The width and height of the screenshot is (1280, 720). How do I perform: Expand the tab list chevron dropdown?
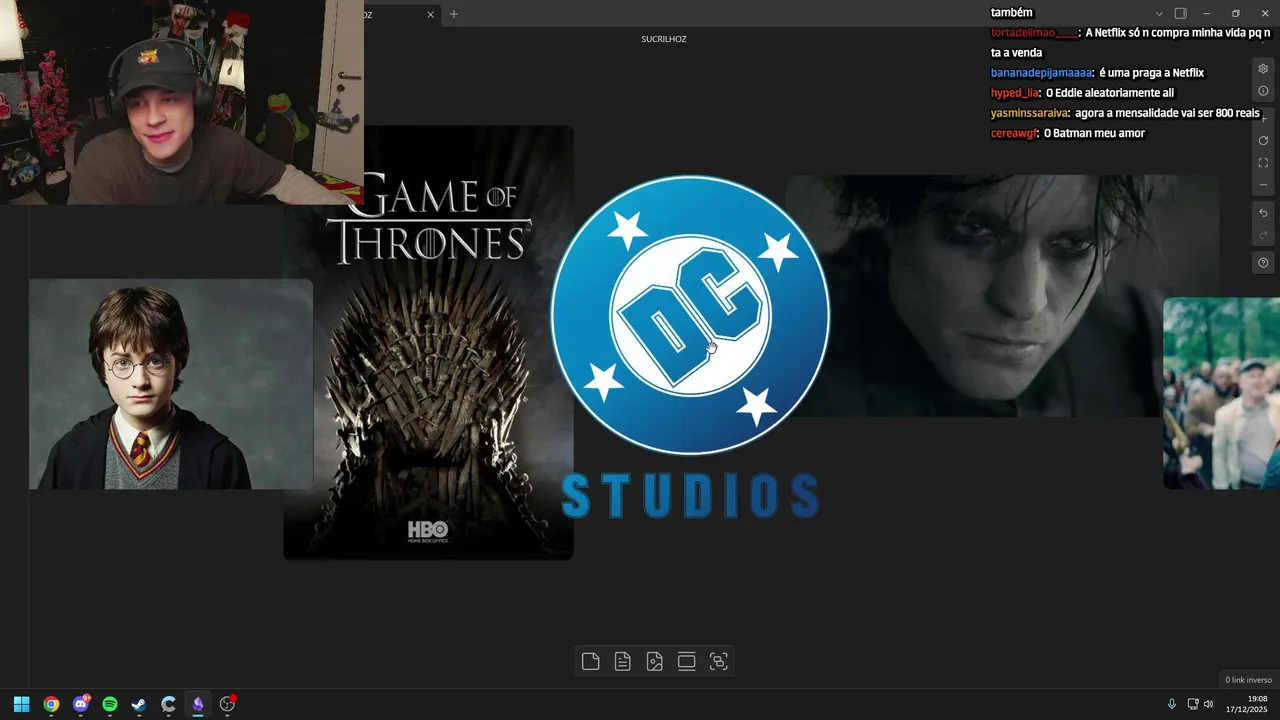(1159, 13)
